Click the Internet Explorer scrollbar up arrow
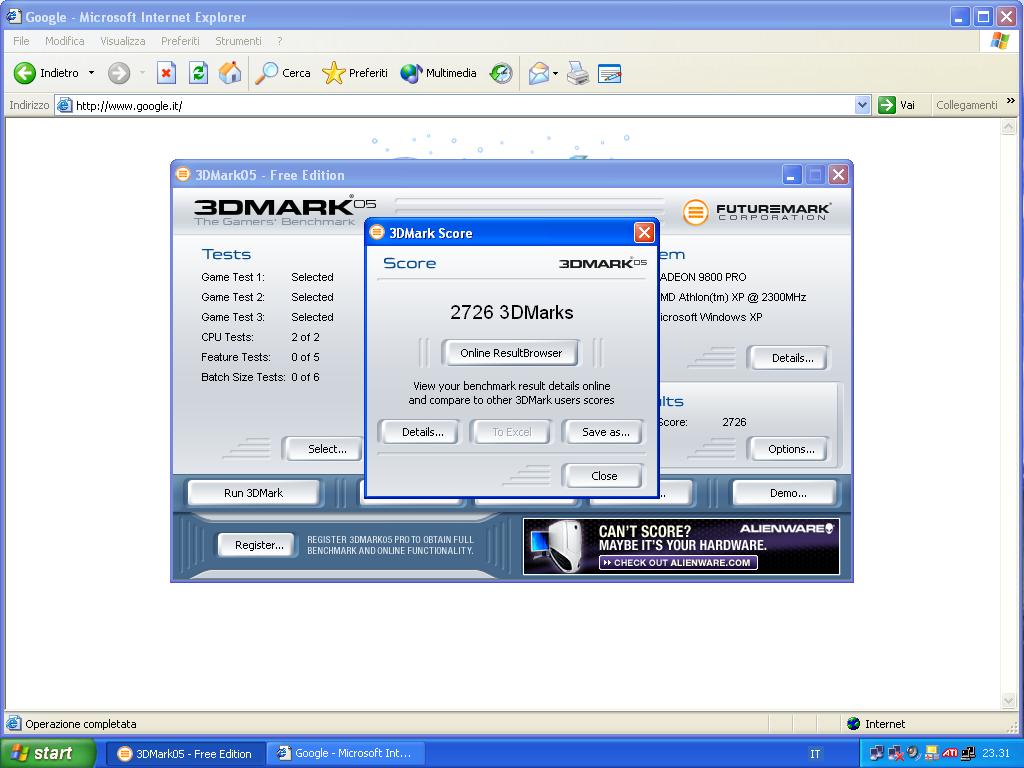This screenshot has width=1024, height=768. pyautogui.click(x=1009, y=127)
